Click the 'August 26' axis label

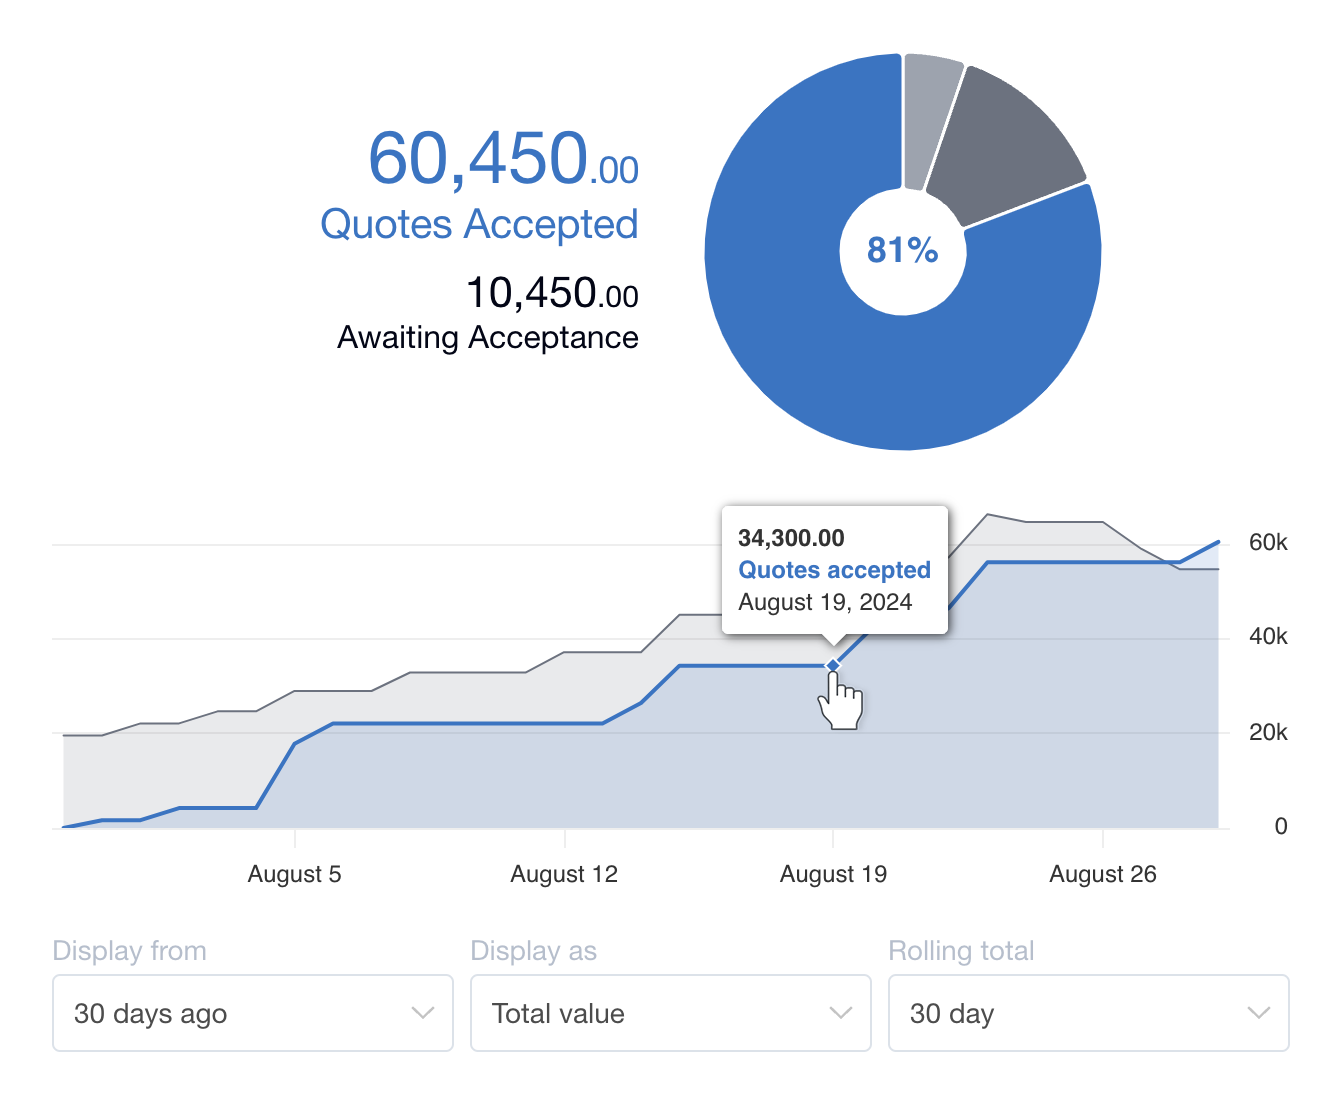point(1102,874)
